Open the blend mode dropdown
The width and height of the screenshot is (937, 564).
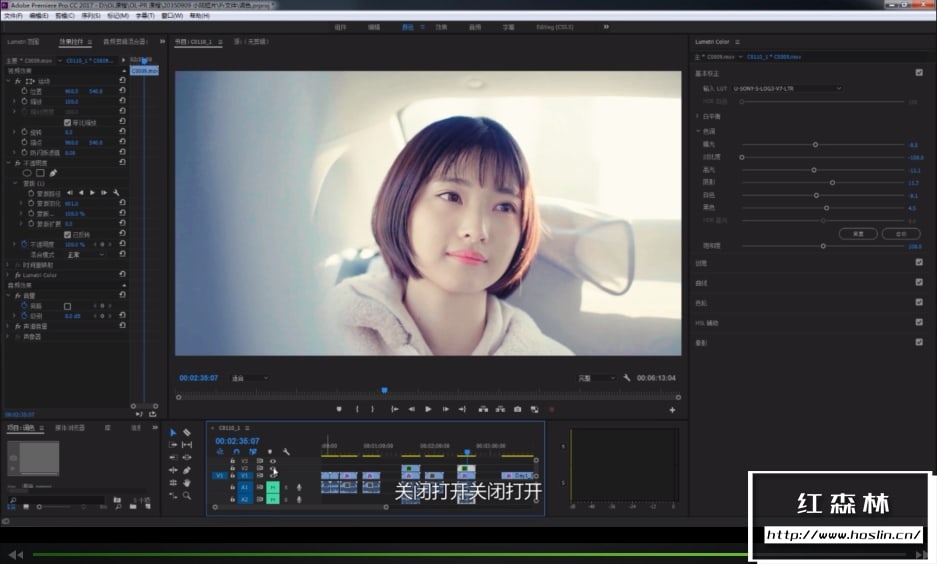[85, 254]
